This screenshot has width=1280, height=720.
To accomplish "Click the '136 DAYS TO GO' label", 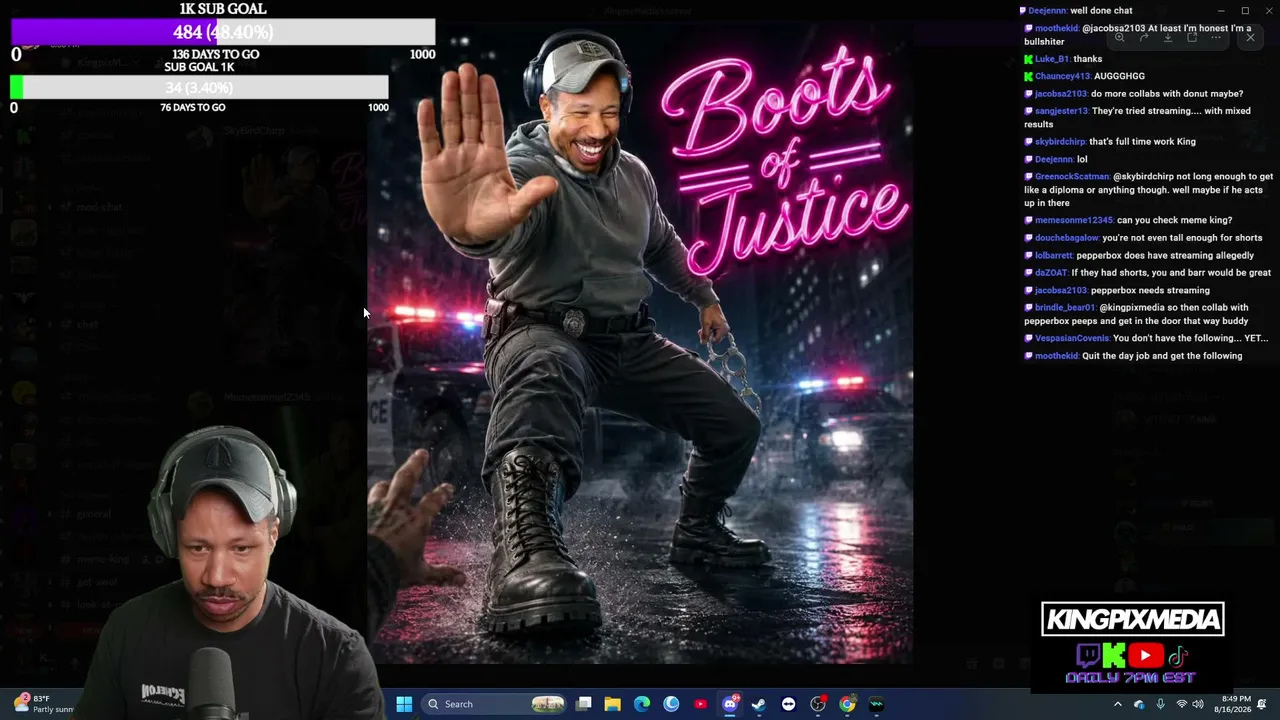I will pyautogui.click(x=216, y=55).
